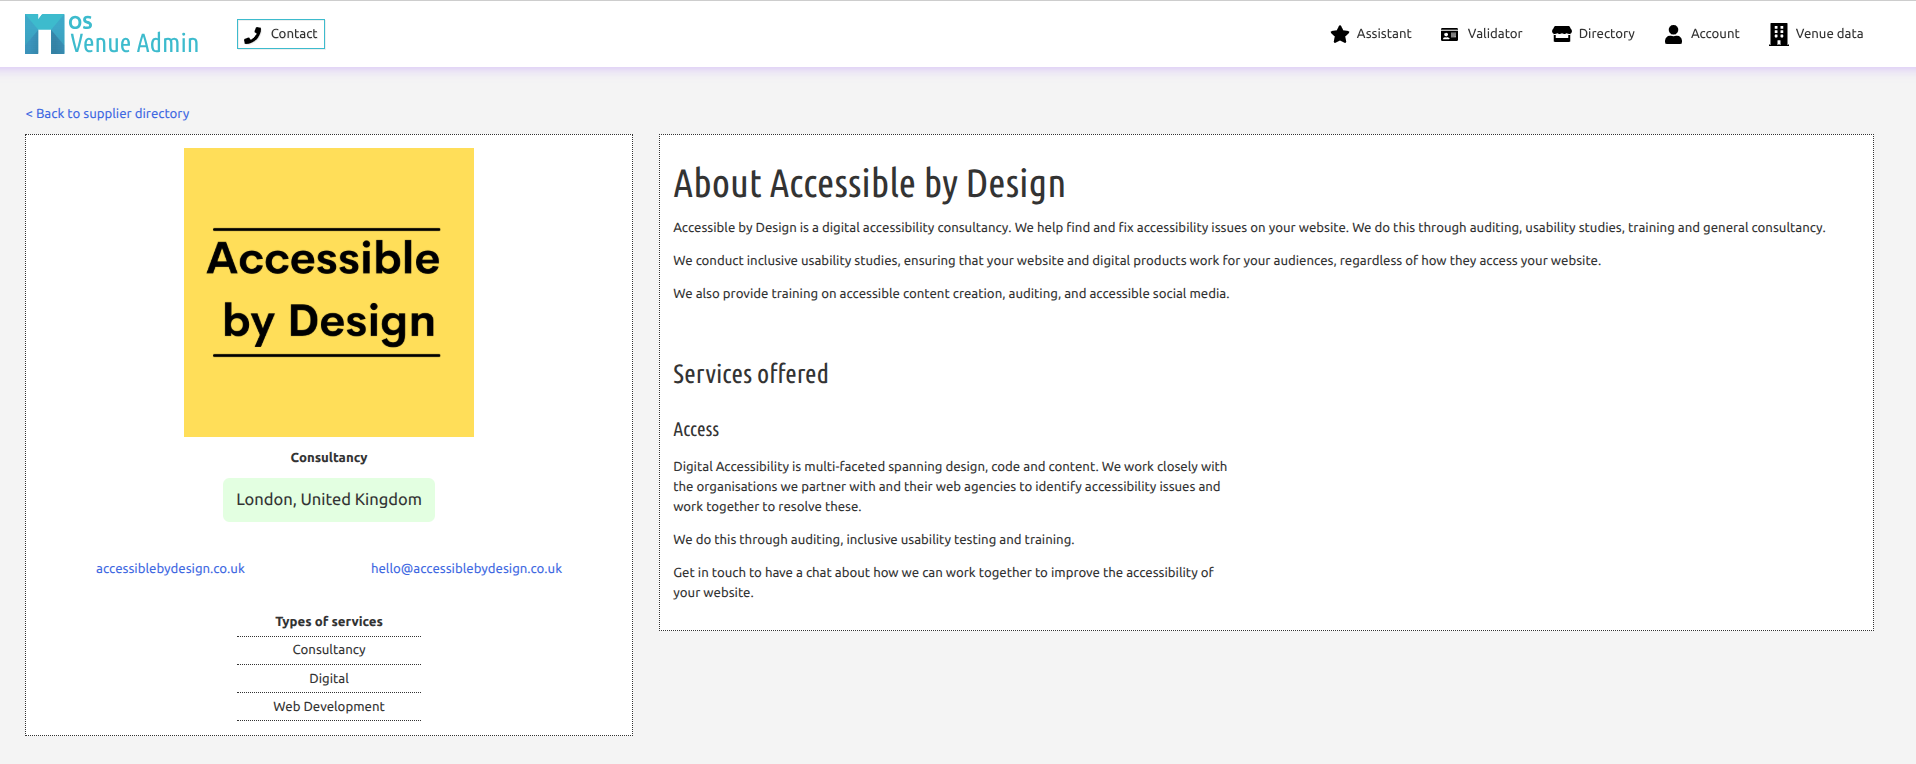The image size is (1916, 764).
Task: Click the OS Venue Admin logo icon
Action: coord(45,34)
